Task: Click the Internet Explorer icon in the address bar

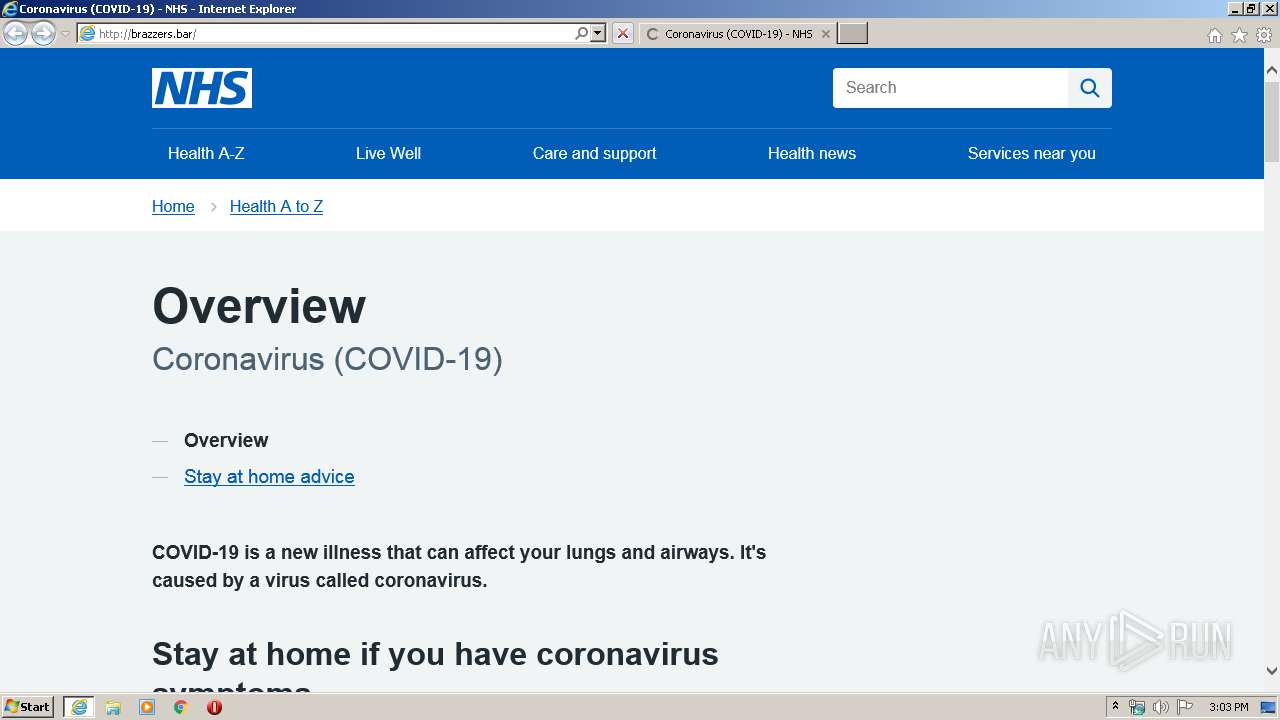Action: pyautogui.click(x=88, y=34)
